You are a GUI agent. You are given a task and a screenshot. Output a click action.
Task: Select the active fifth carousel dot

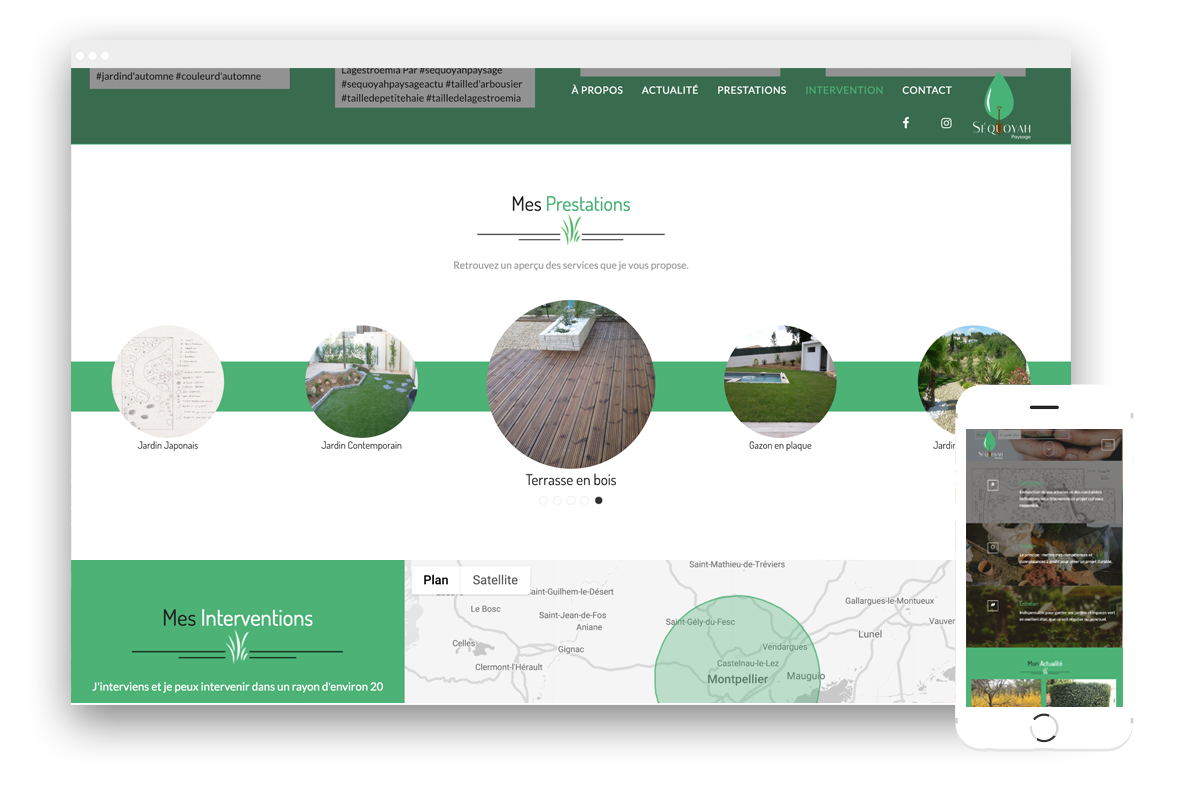click(x=599, y=500)
